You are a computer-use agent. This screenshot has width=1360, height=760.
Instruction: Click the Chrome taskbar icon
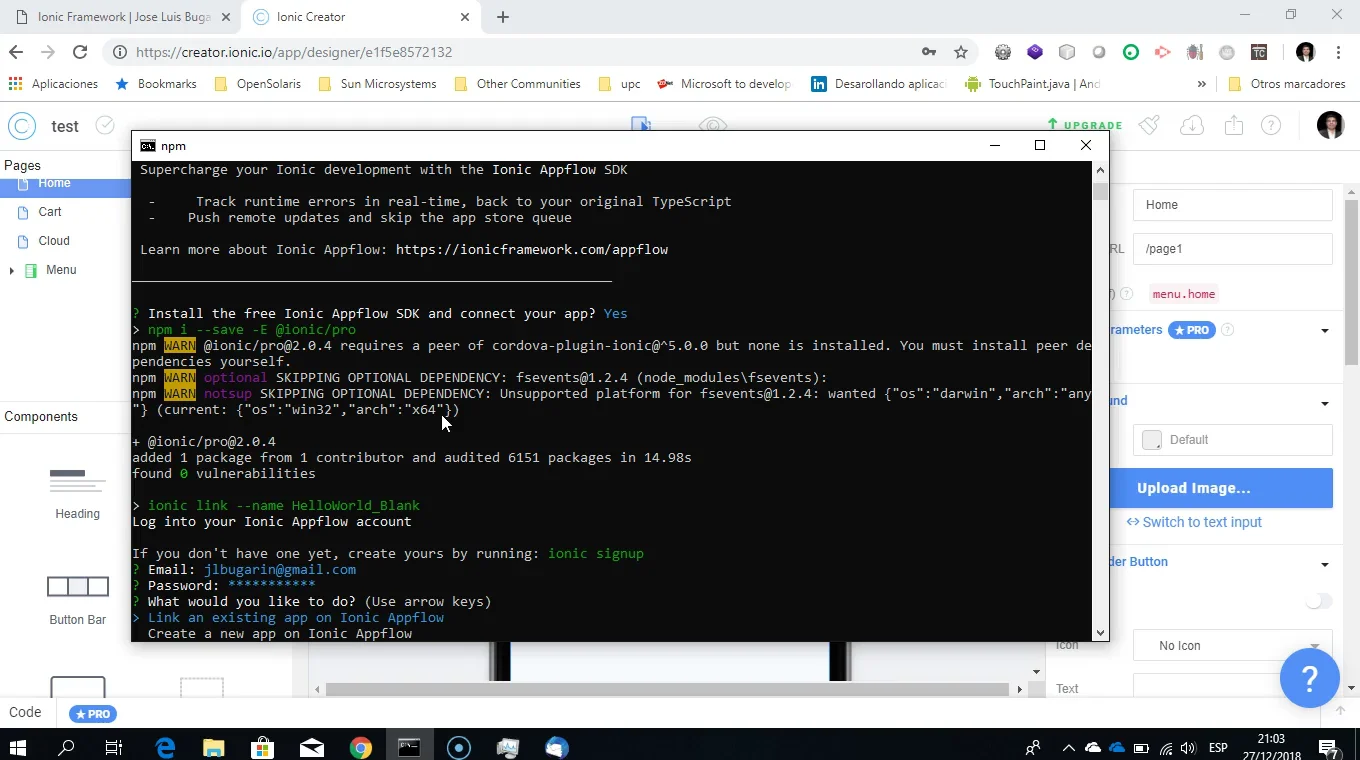click(x=361, y=747)
